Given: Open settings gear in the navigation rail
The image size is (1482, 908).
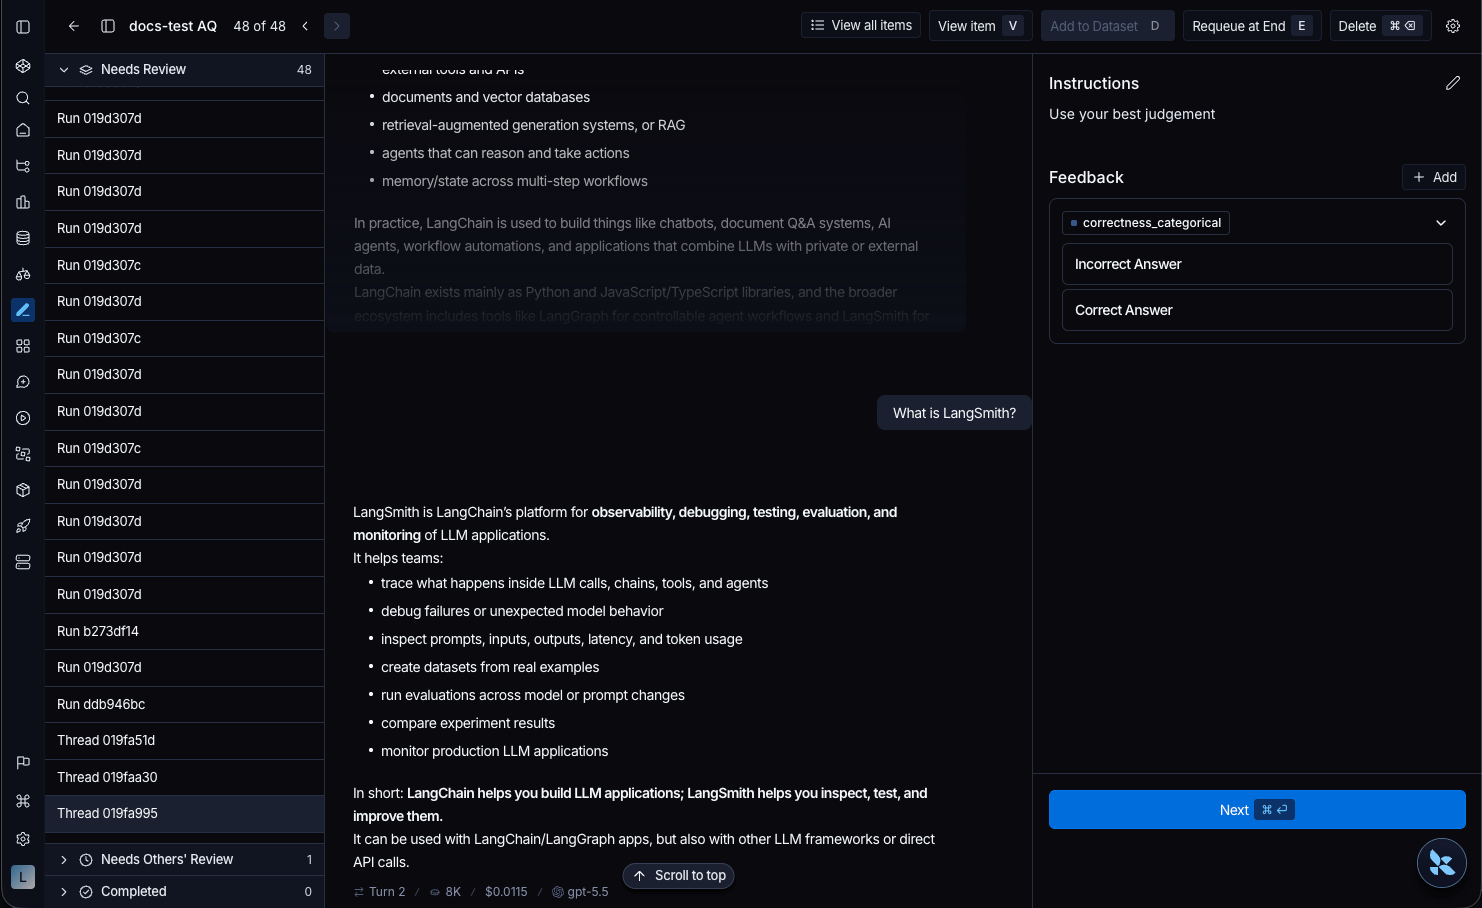Looking at the screenshot, I should [x=23, y=839].
